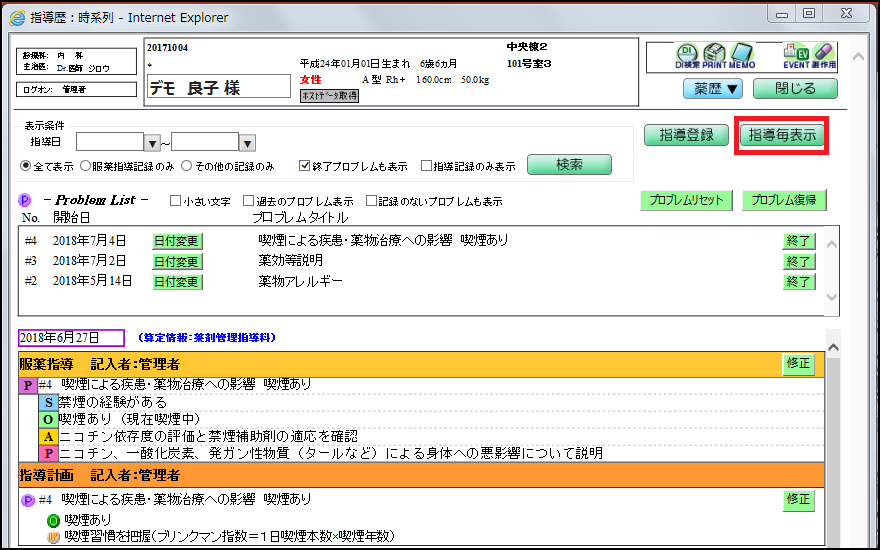This screenshot has height=550, width=880.
Task: Open the 指導日 start date dropdown
Action: coord(152,143)
